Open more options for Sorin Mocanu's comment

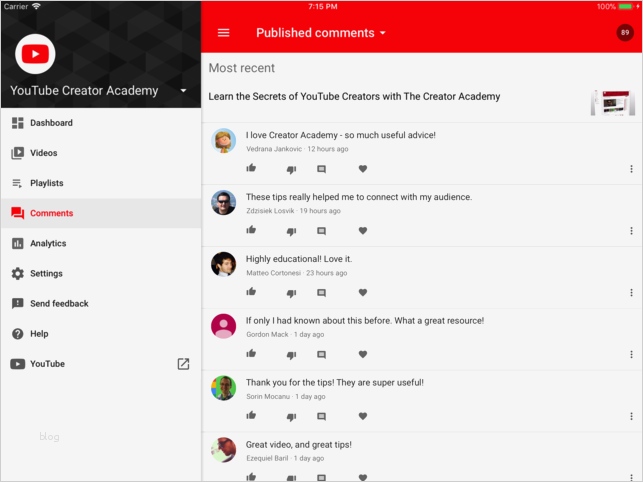pos(631,416)
